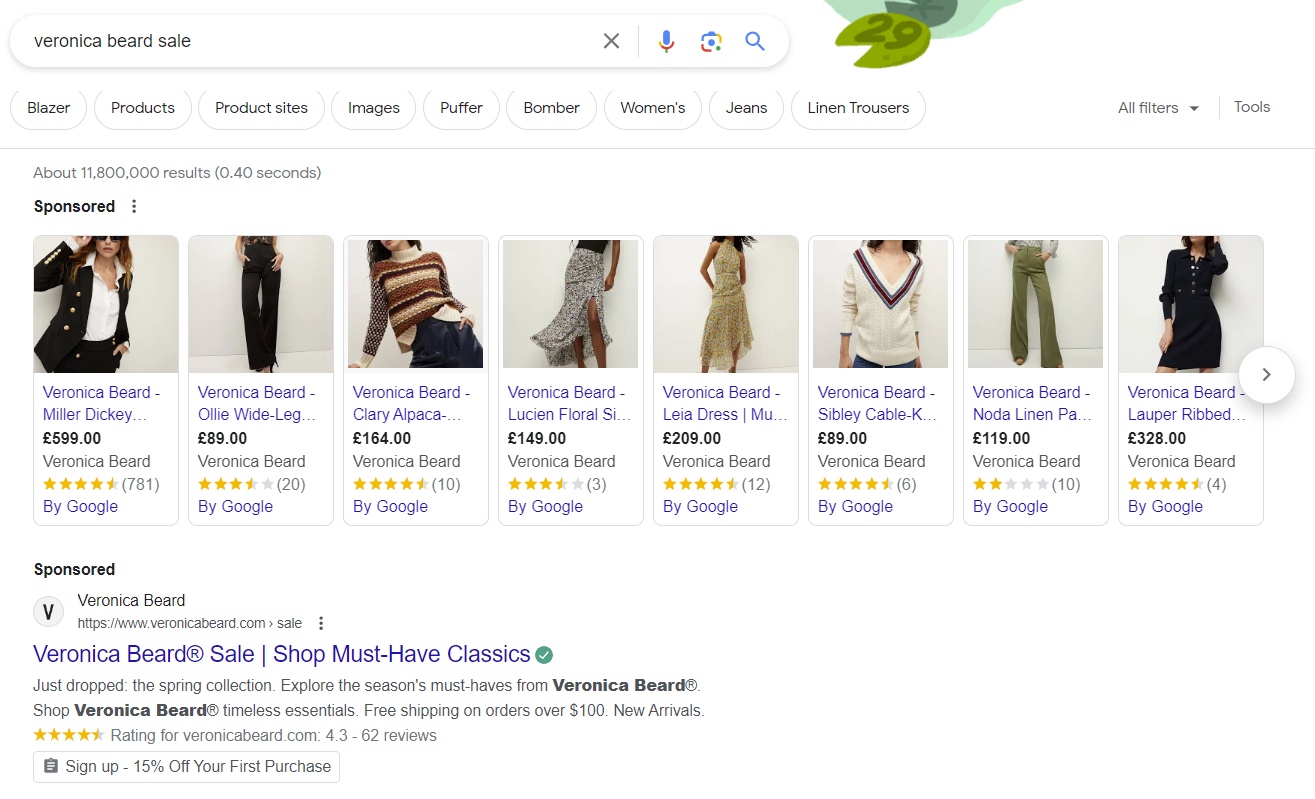This screenshot has width=1315, height=799.
Task: Start voice search with the microphone icon
Action: click(666, 41)
